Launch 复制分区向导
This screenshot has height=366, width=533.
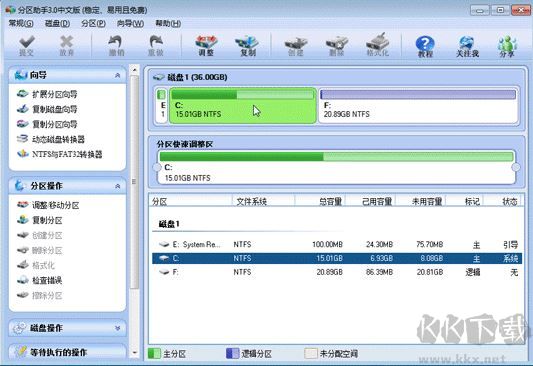(47, 124)
